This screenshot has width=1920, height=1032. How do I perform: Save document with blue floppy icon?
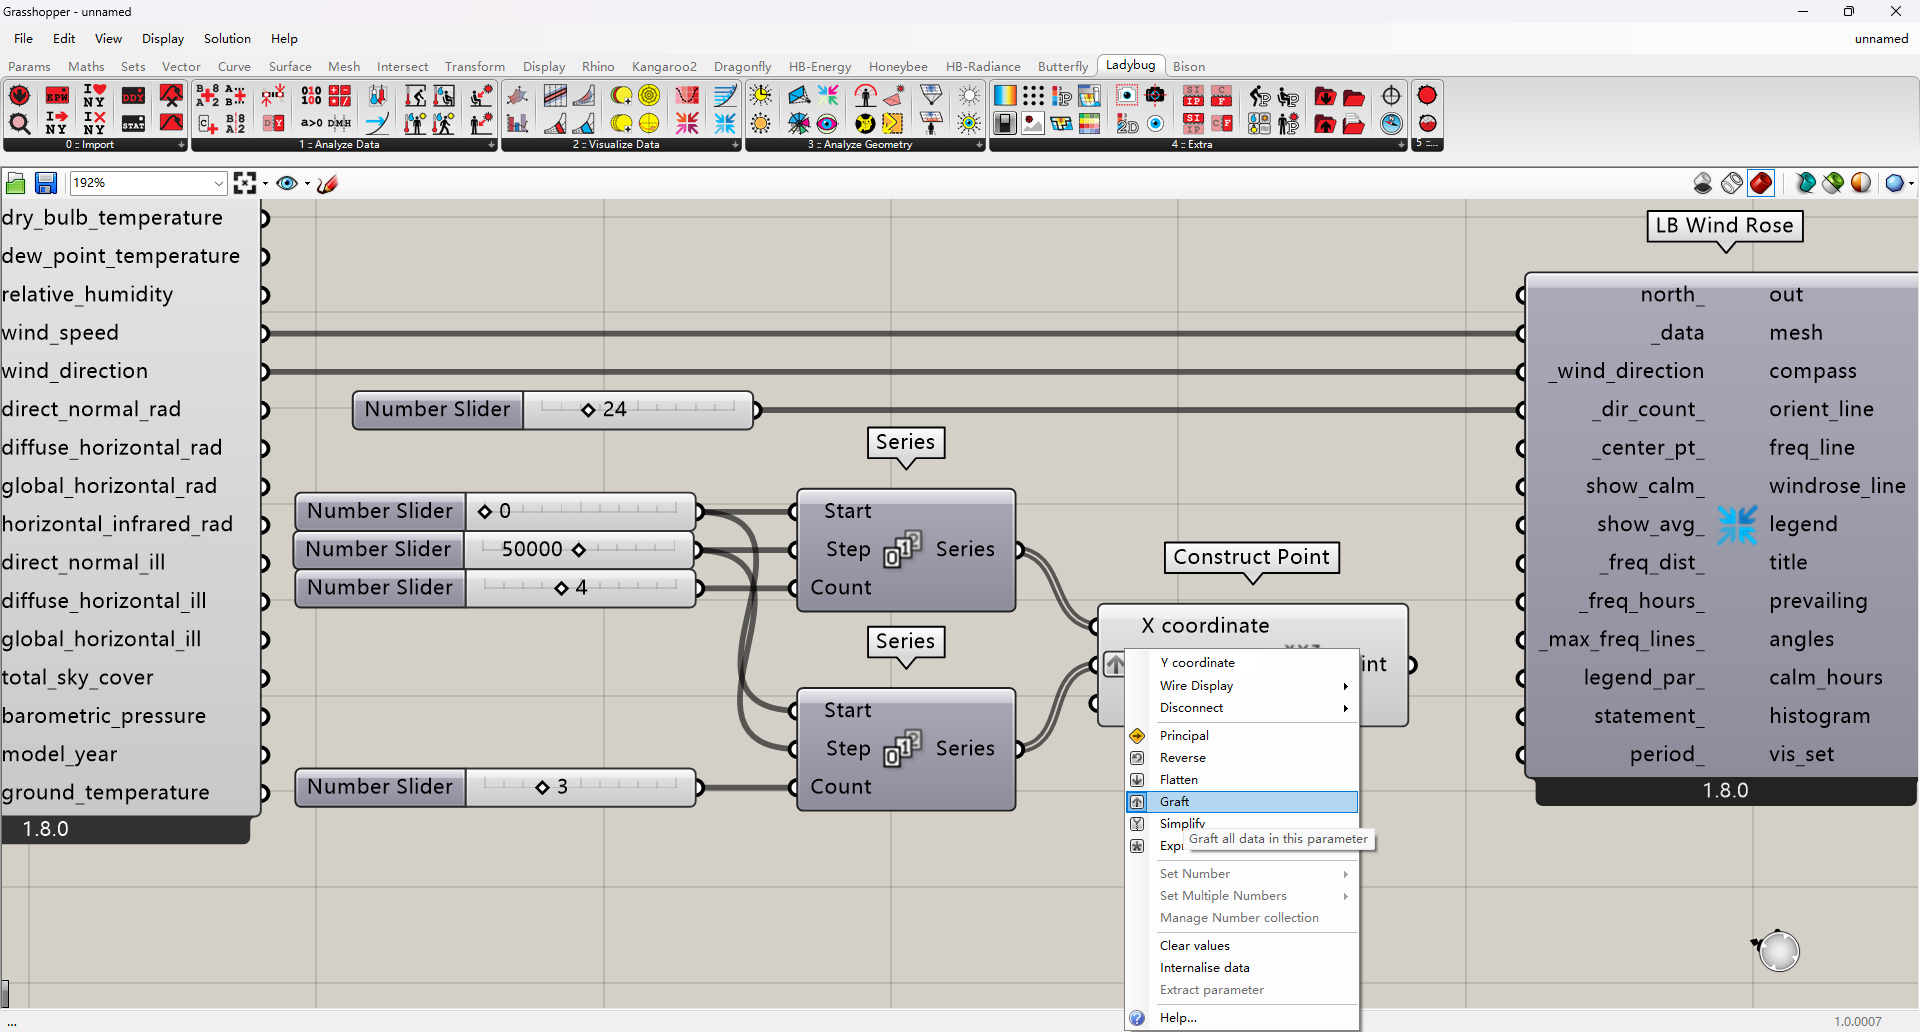click(46, 183)
